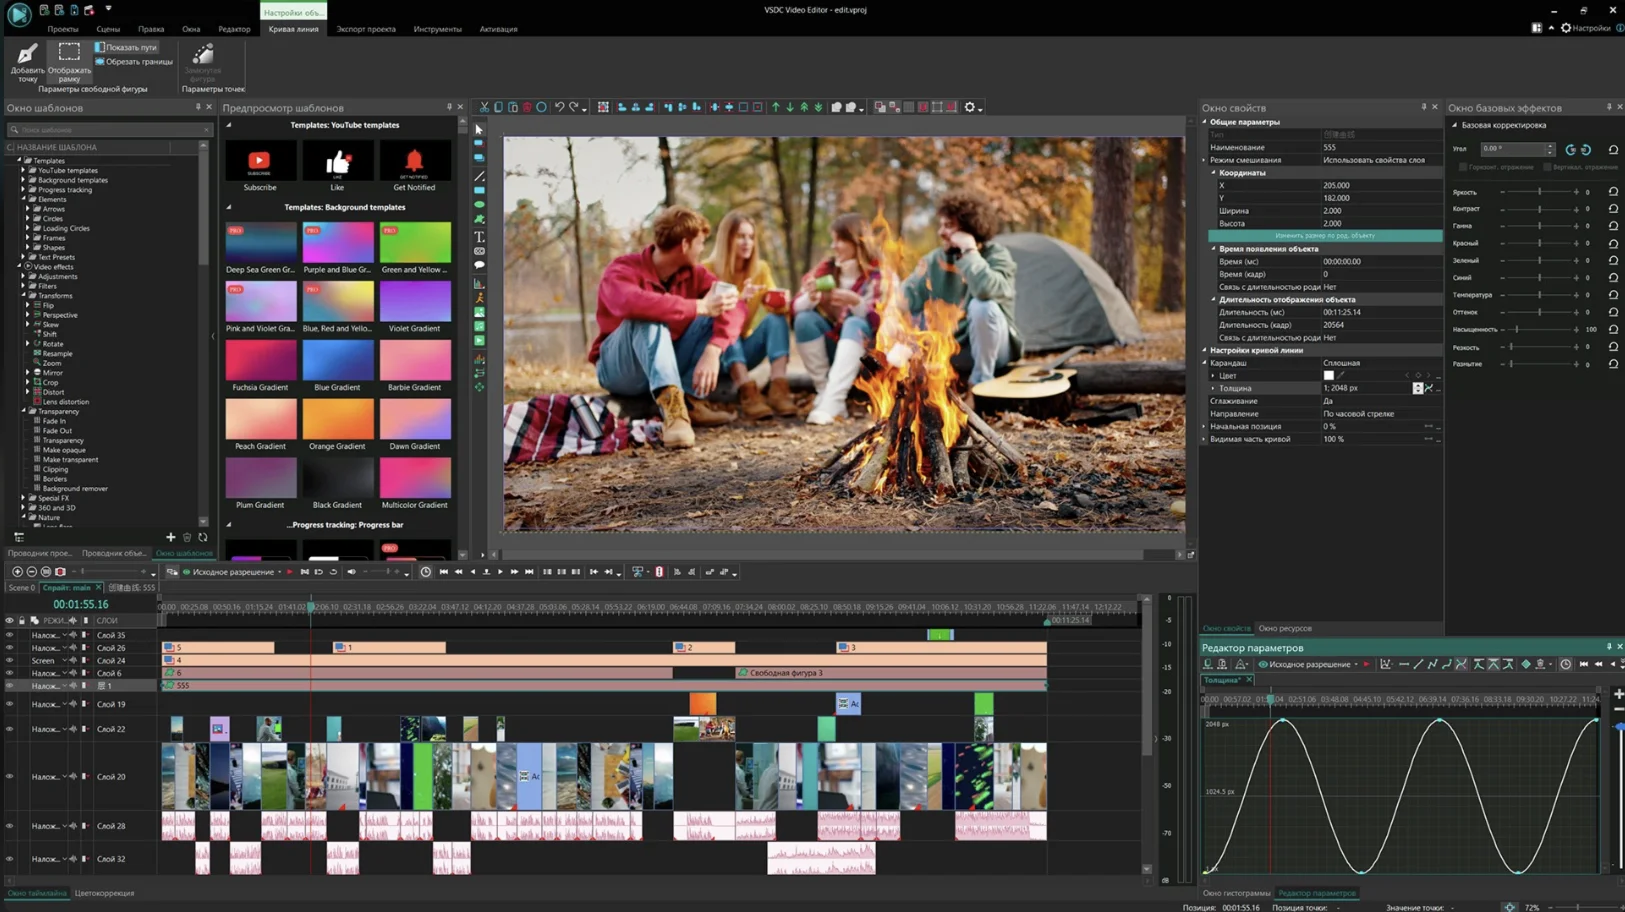Open the Сцены menu
This screenshot has width=1625, height=912.
tap(108, 29)
